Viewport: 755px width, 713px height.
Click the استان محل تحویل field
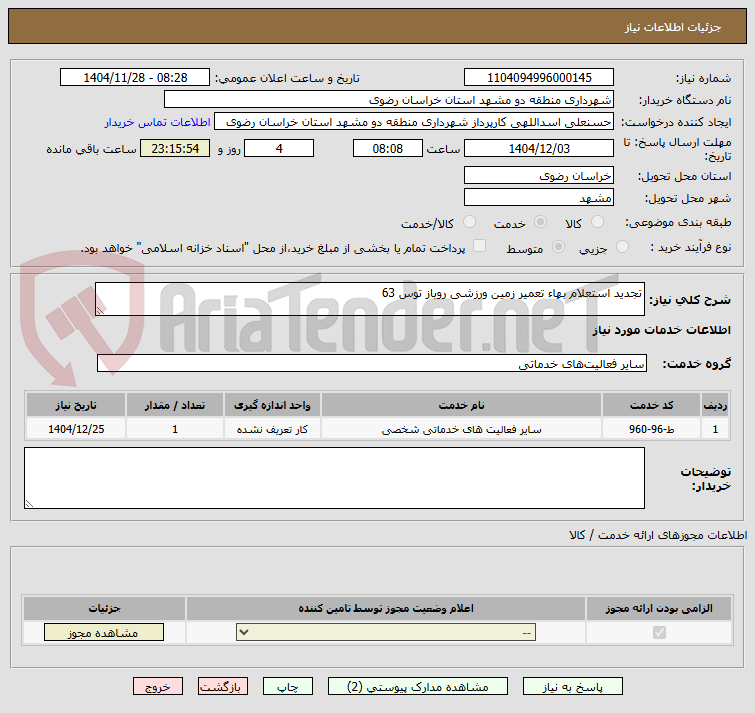coord(539,175)
